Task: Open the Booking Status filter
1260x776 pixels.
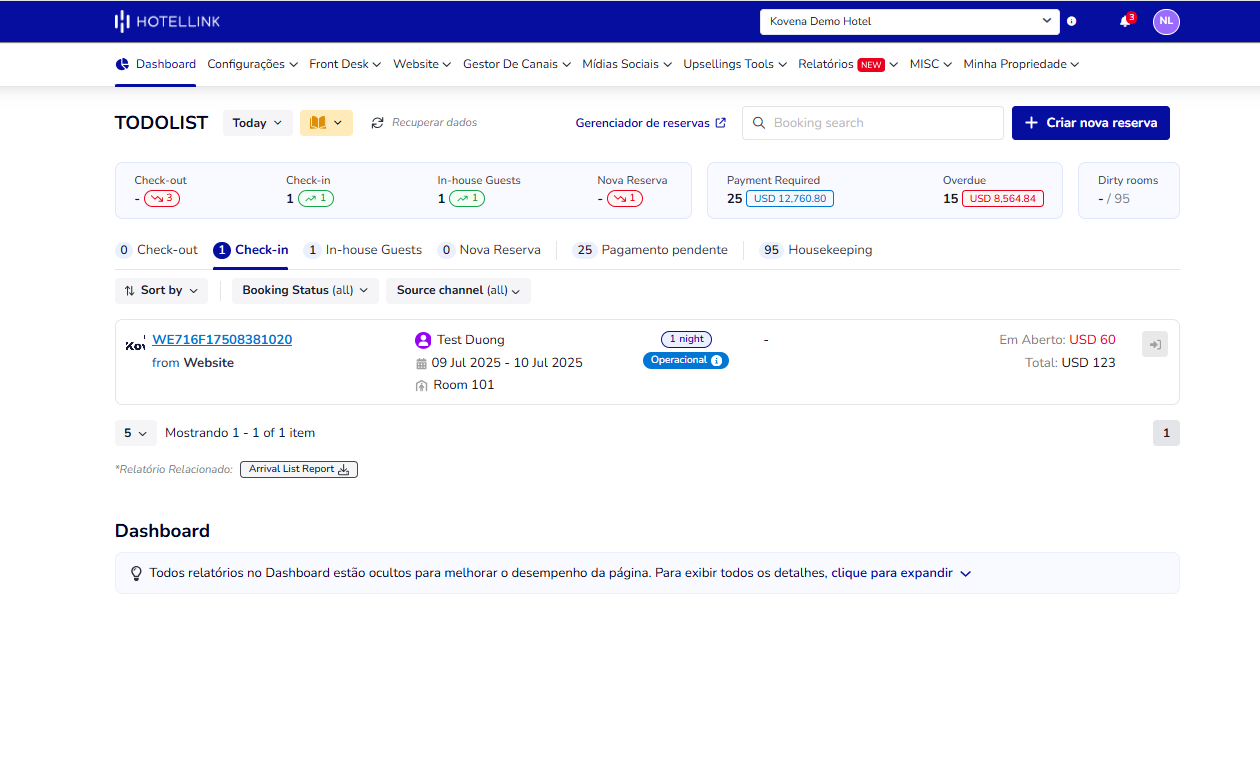Action: [305, 291]
